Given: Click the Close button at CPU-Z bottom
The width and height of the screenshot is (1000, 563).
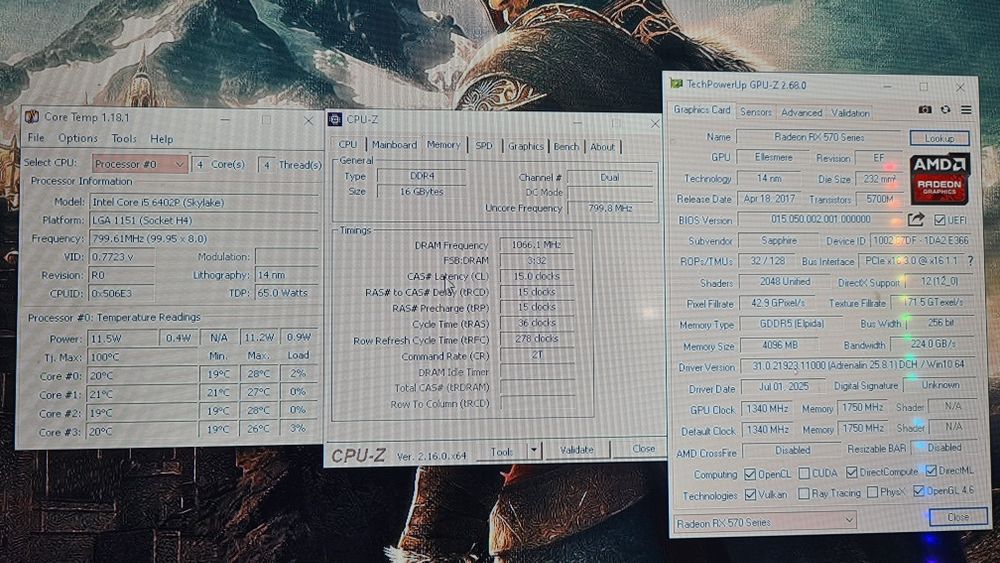Looking at the screenshot, I should (643, 449).
